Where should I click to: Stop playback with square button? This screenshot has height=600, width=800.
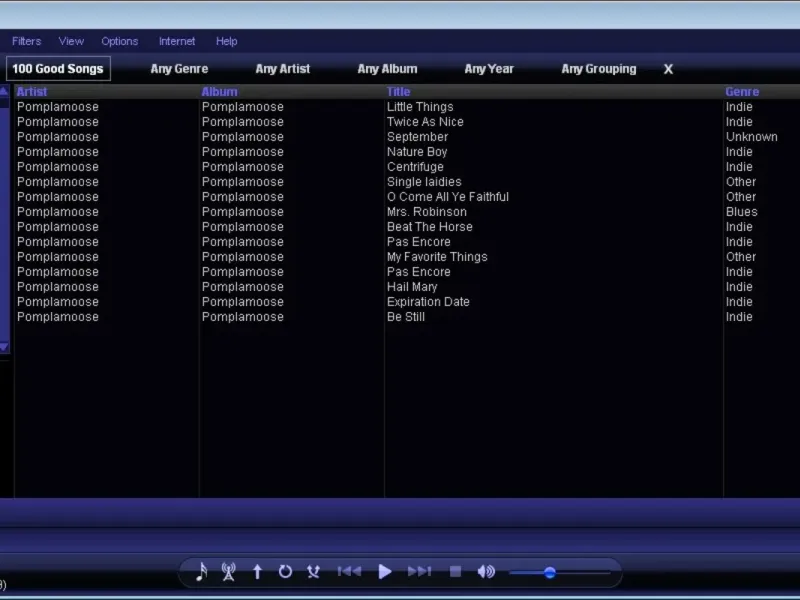[x=455, y=571]
